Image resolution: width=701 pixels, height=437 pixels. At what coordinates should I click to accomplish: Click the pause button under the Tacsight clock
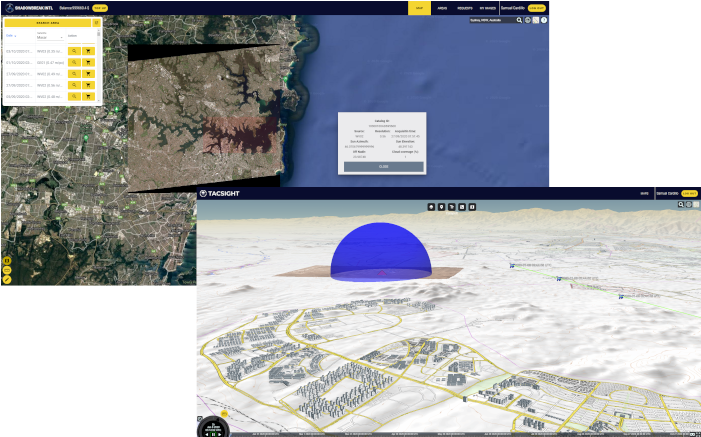click(x=214, y=434)
